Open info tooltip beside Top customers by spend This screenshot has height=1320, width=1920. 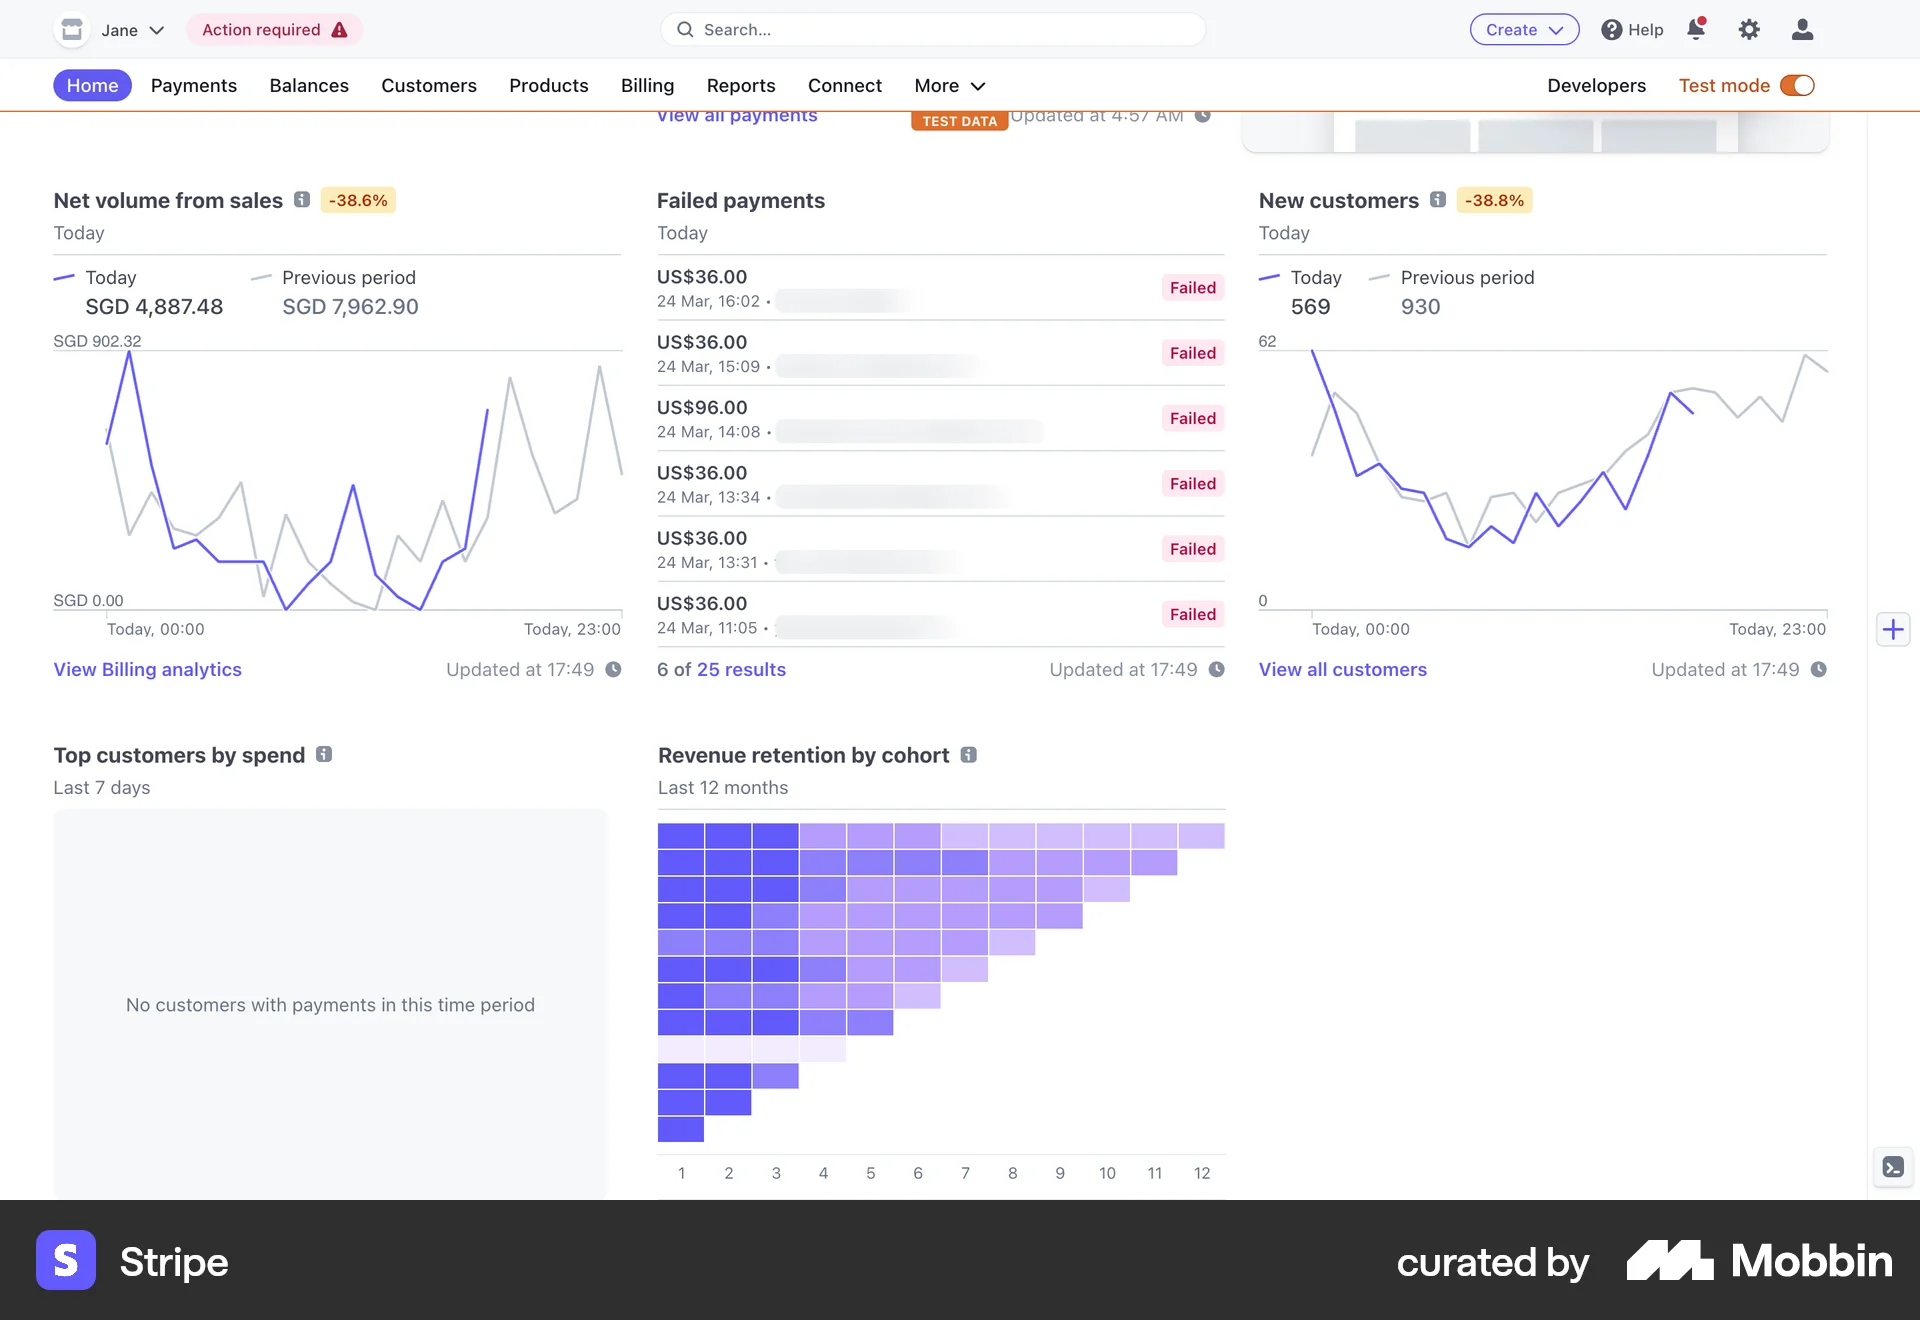[323, 755]
